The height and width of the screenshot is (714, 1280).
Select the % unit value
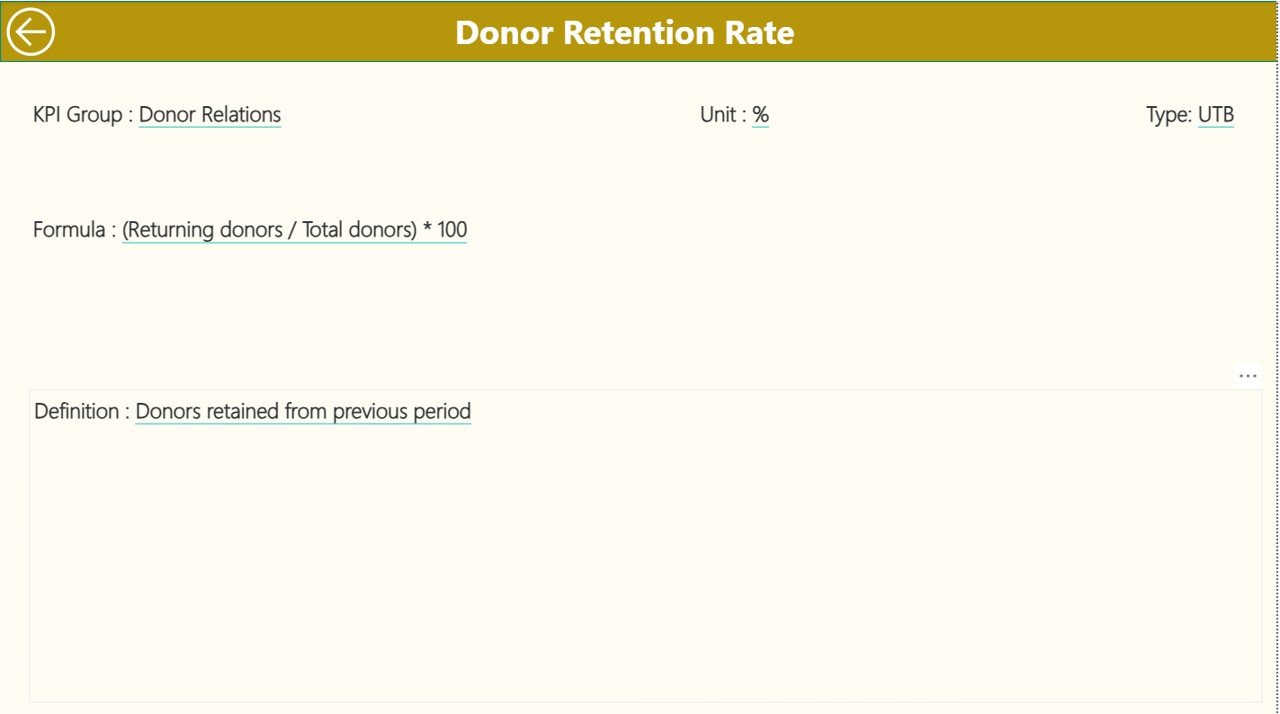point(761,114)
